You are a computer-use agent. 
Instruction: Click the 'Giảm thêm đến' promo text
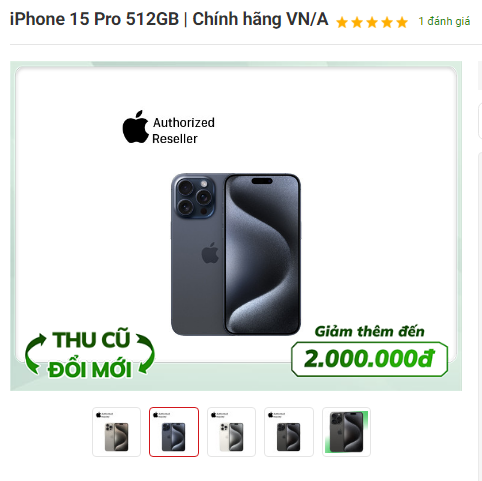[x=369, y=332]
